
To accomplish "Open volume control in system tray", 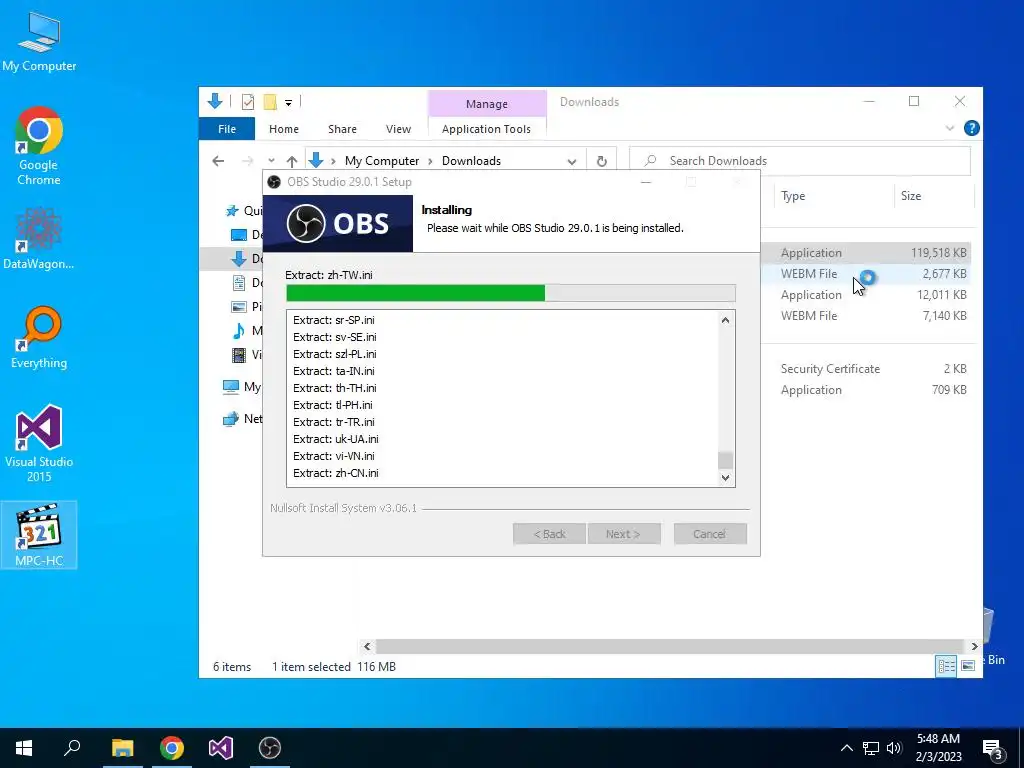I will tap(894, 748).
